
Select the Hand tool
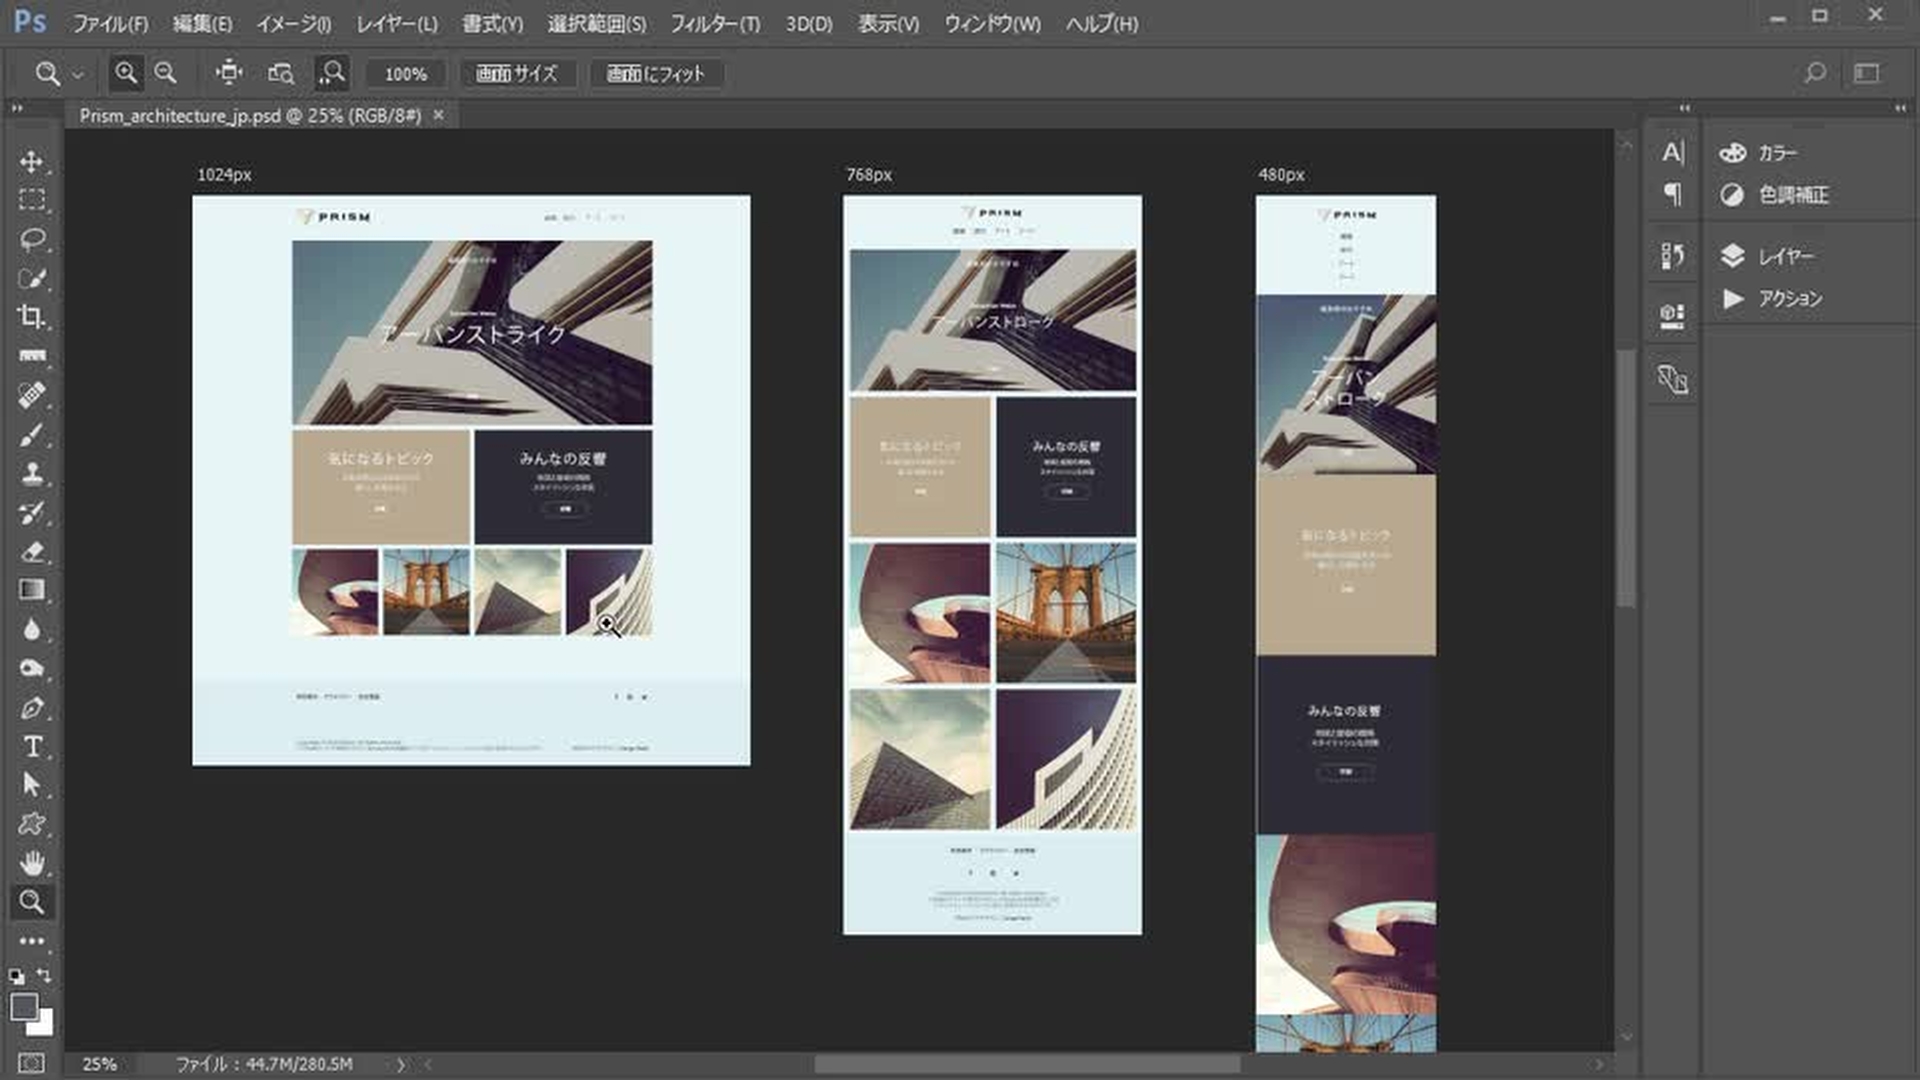[31, 862]
